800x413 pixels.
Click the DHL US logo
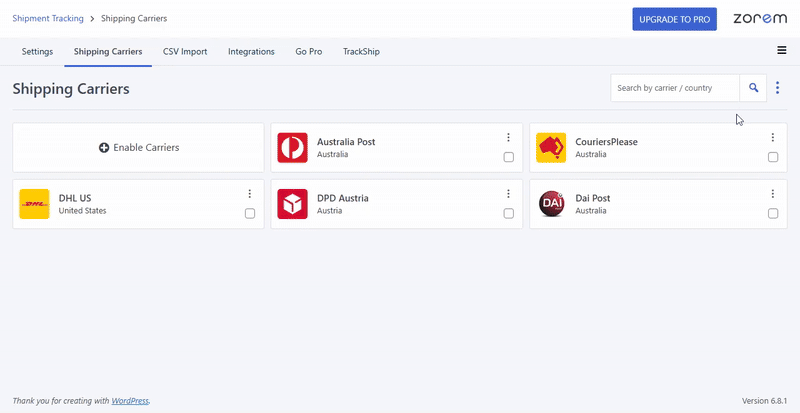(x=34, y=204)
